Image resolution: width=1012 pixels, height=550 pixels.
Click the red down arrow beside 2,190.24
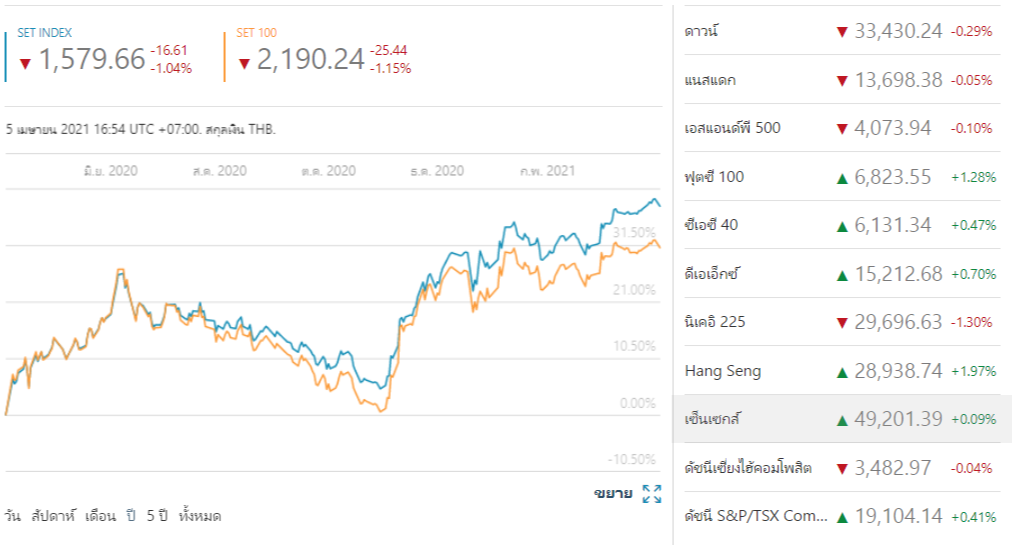click(x=244, y=64)
